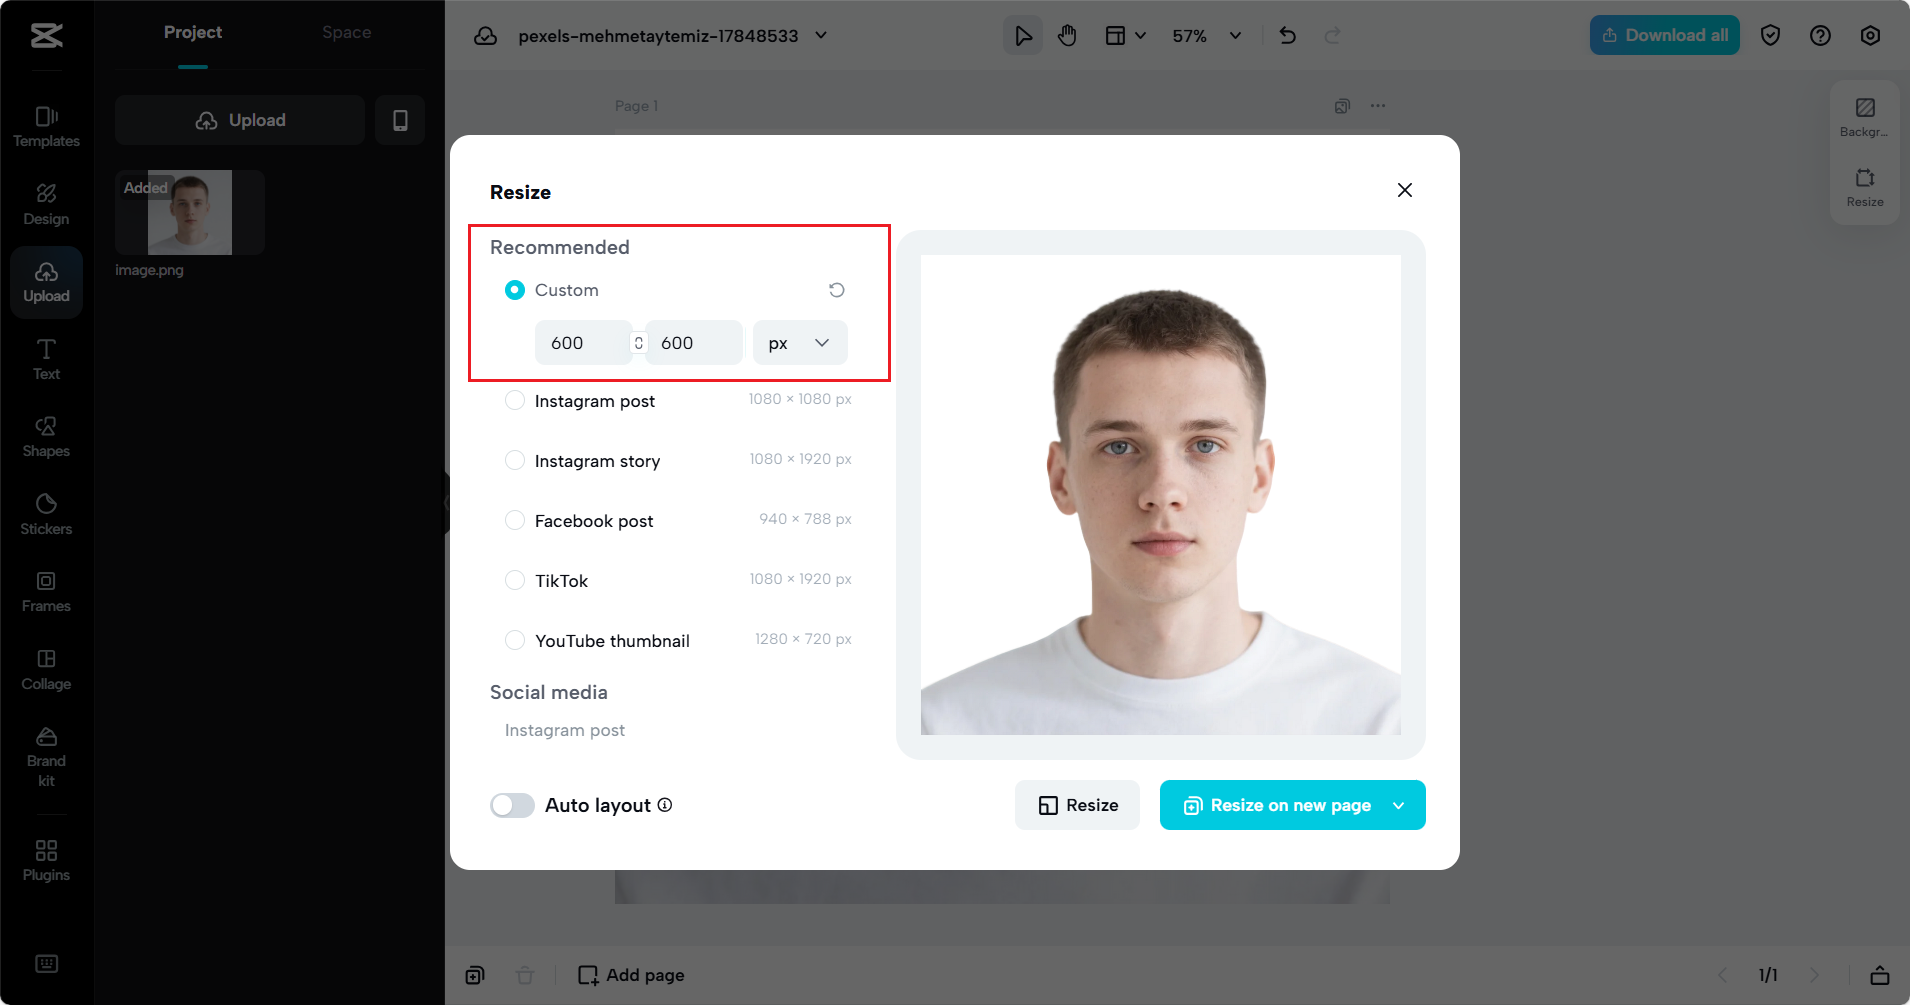Open the Collage sidebar tool

pyautogui.click(x=46, y=669)
